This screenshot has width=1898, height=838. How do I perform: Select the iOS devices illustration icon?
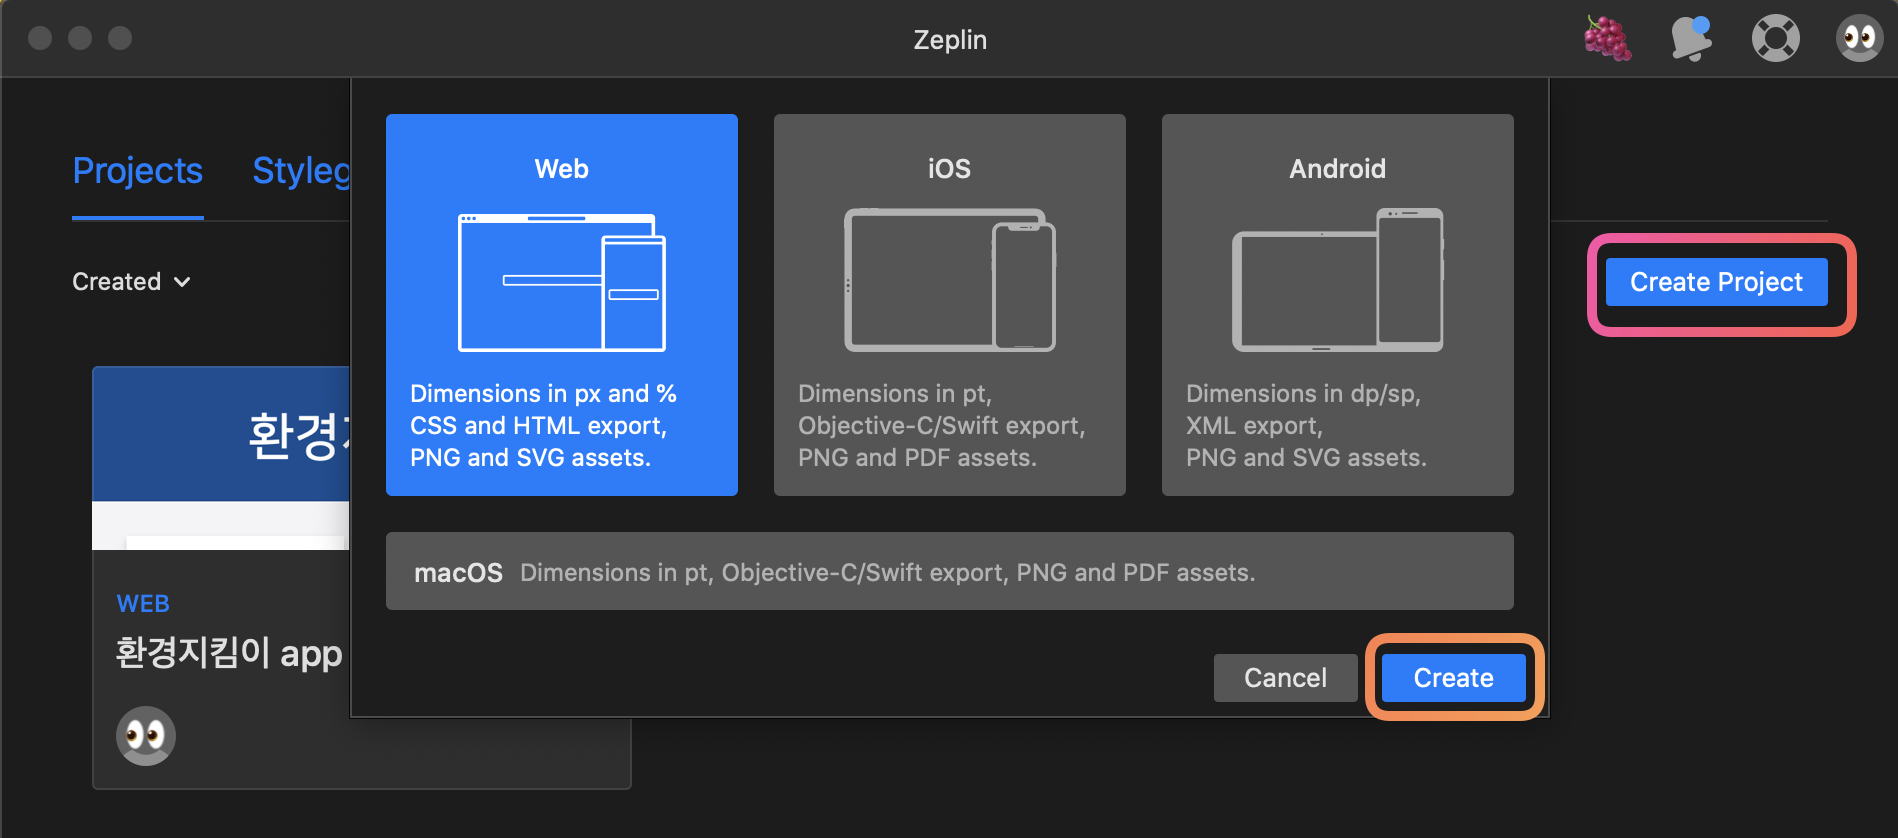click(950, 280)
